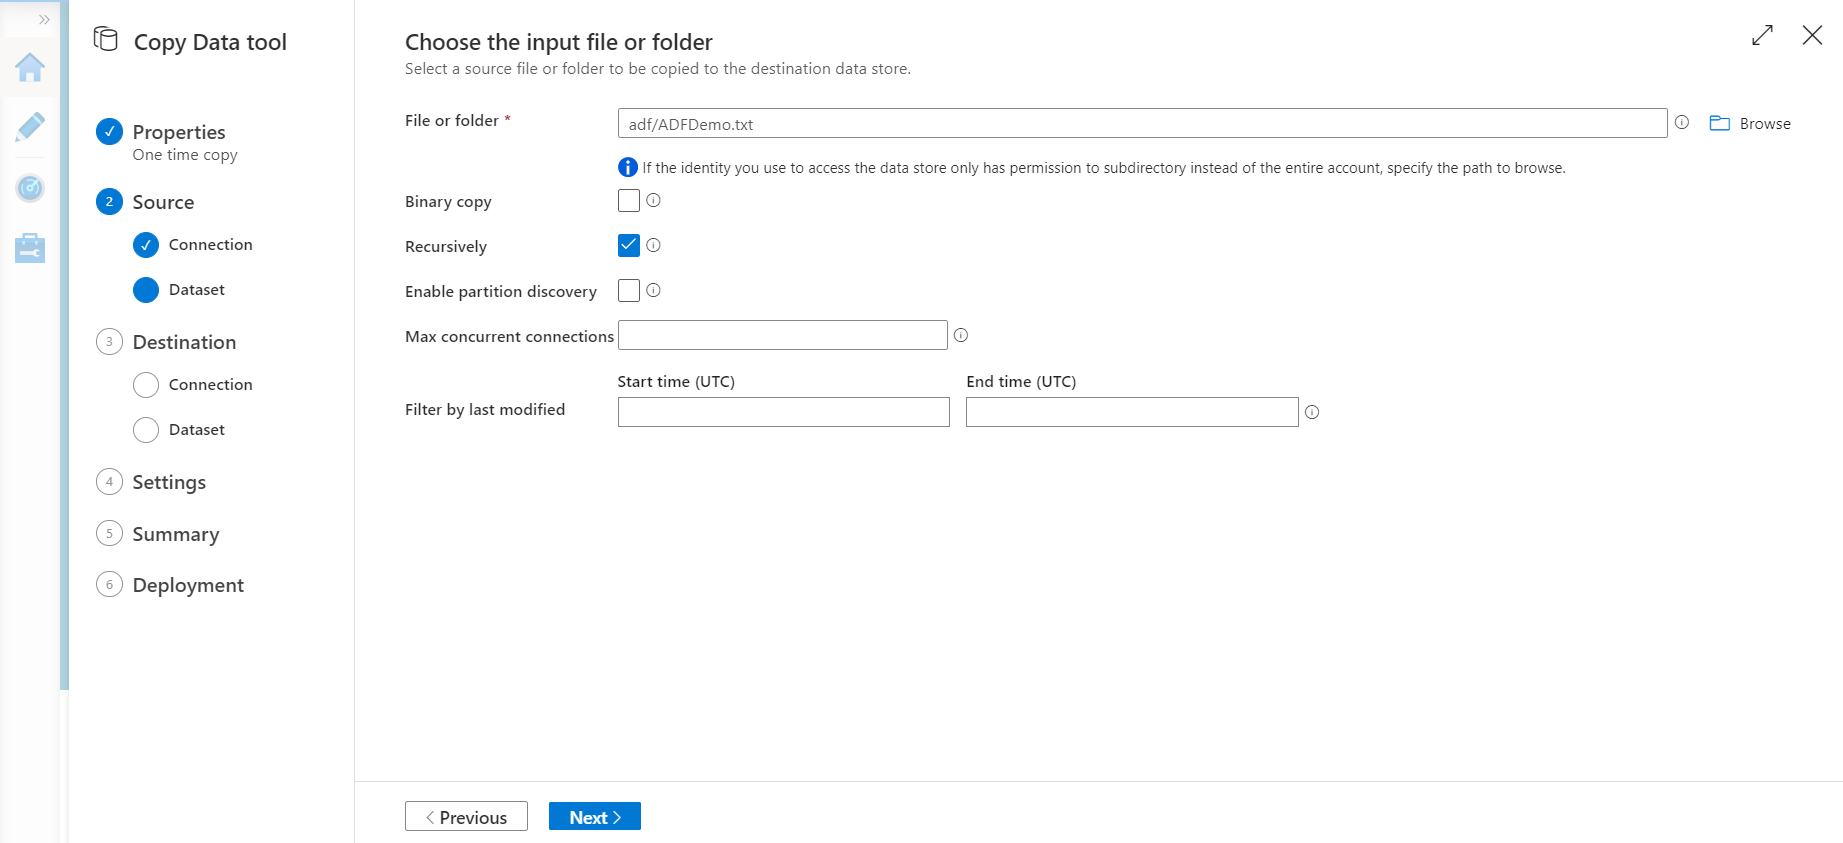Select the Summary step
Image resolution: width=1843 pixels, height=843 pixels.
click(x=175, y=534)
